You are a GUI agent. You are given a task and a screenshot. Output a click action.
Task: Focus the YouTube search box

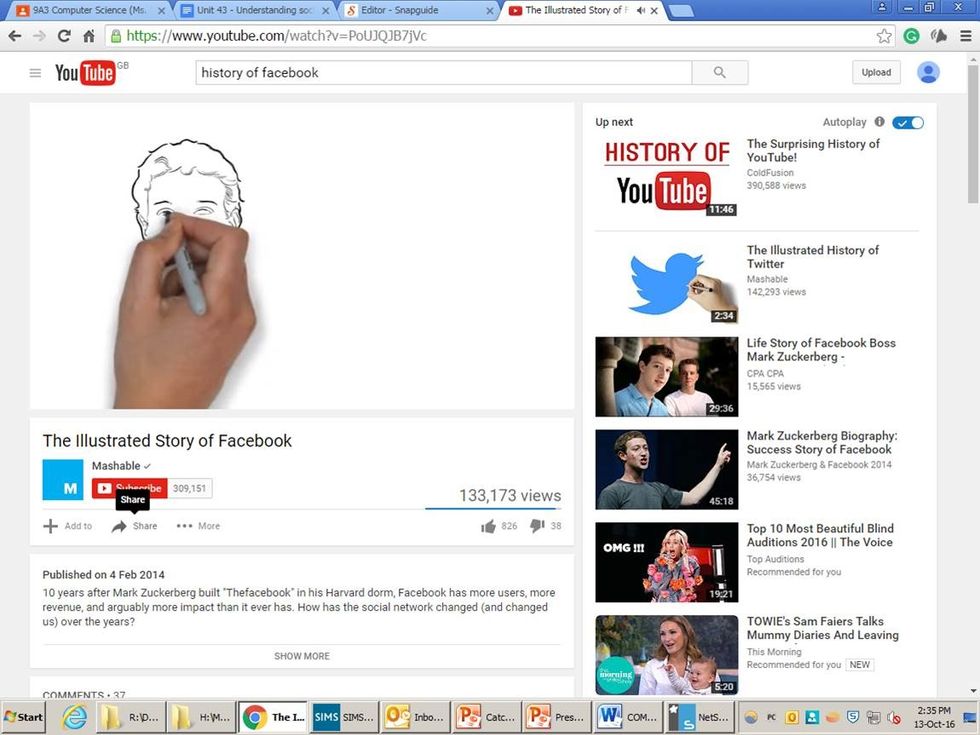443,72
